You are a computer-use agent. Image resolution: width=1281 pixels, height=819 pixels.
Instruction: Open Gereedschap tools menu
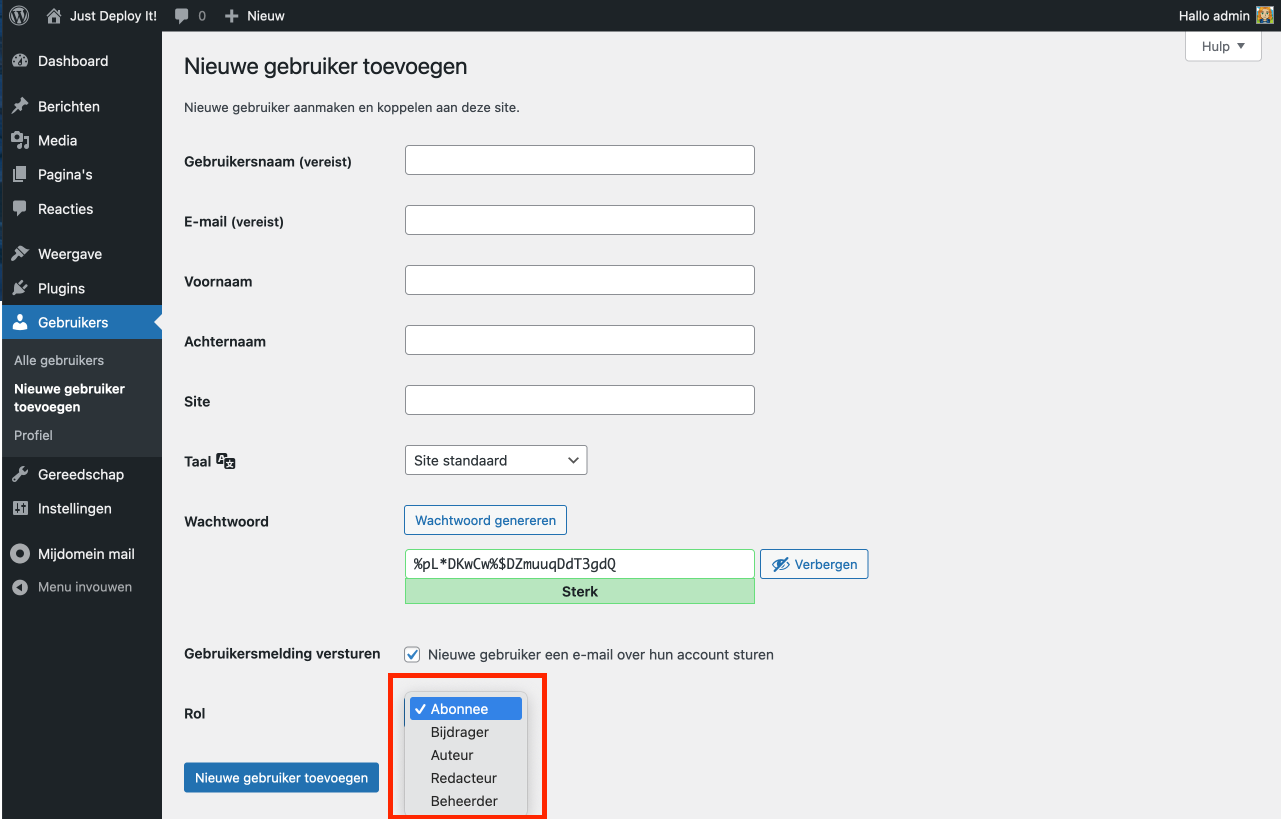point(80,474)
